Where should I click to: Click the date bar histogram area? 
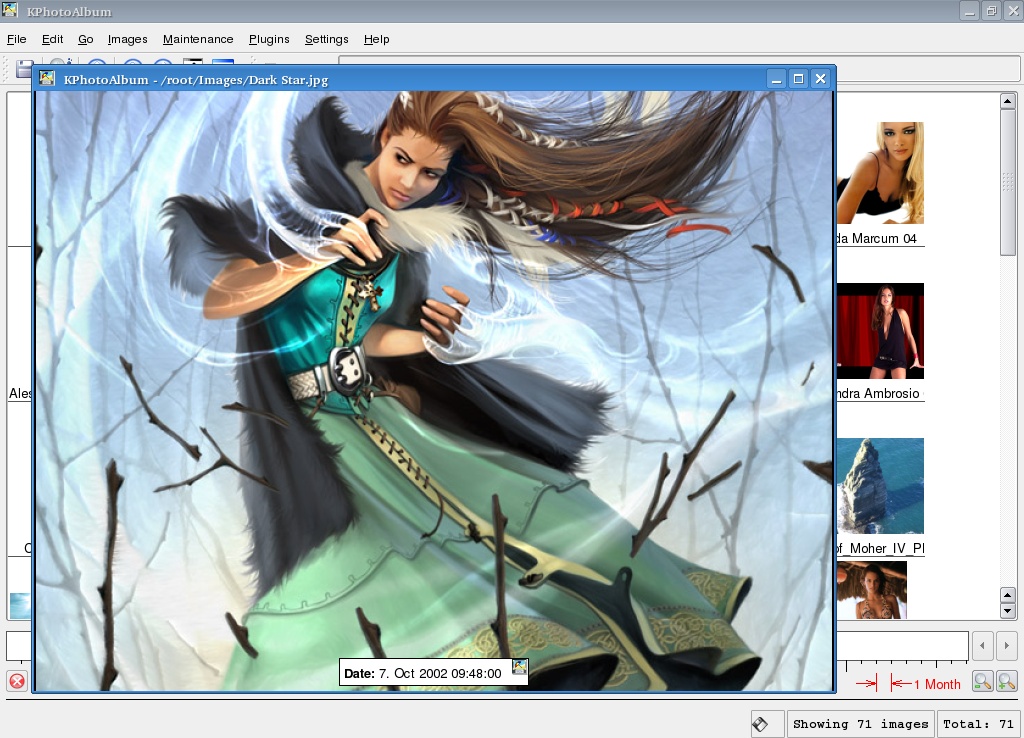[902, 645]
